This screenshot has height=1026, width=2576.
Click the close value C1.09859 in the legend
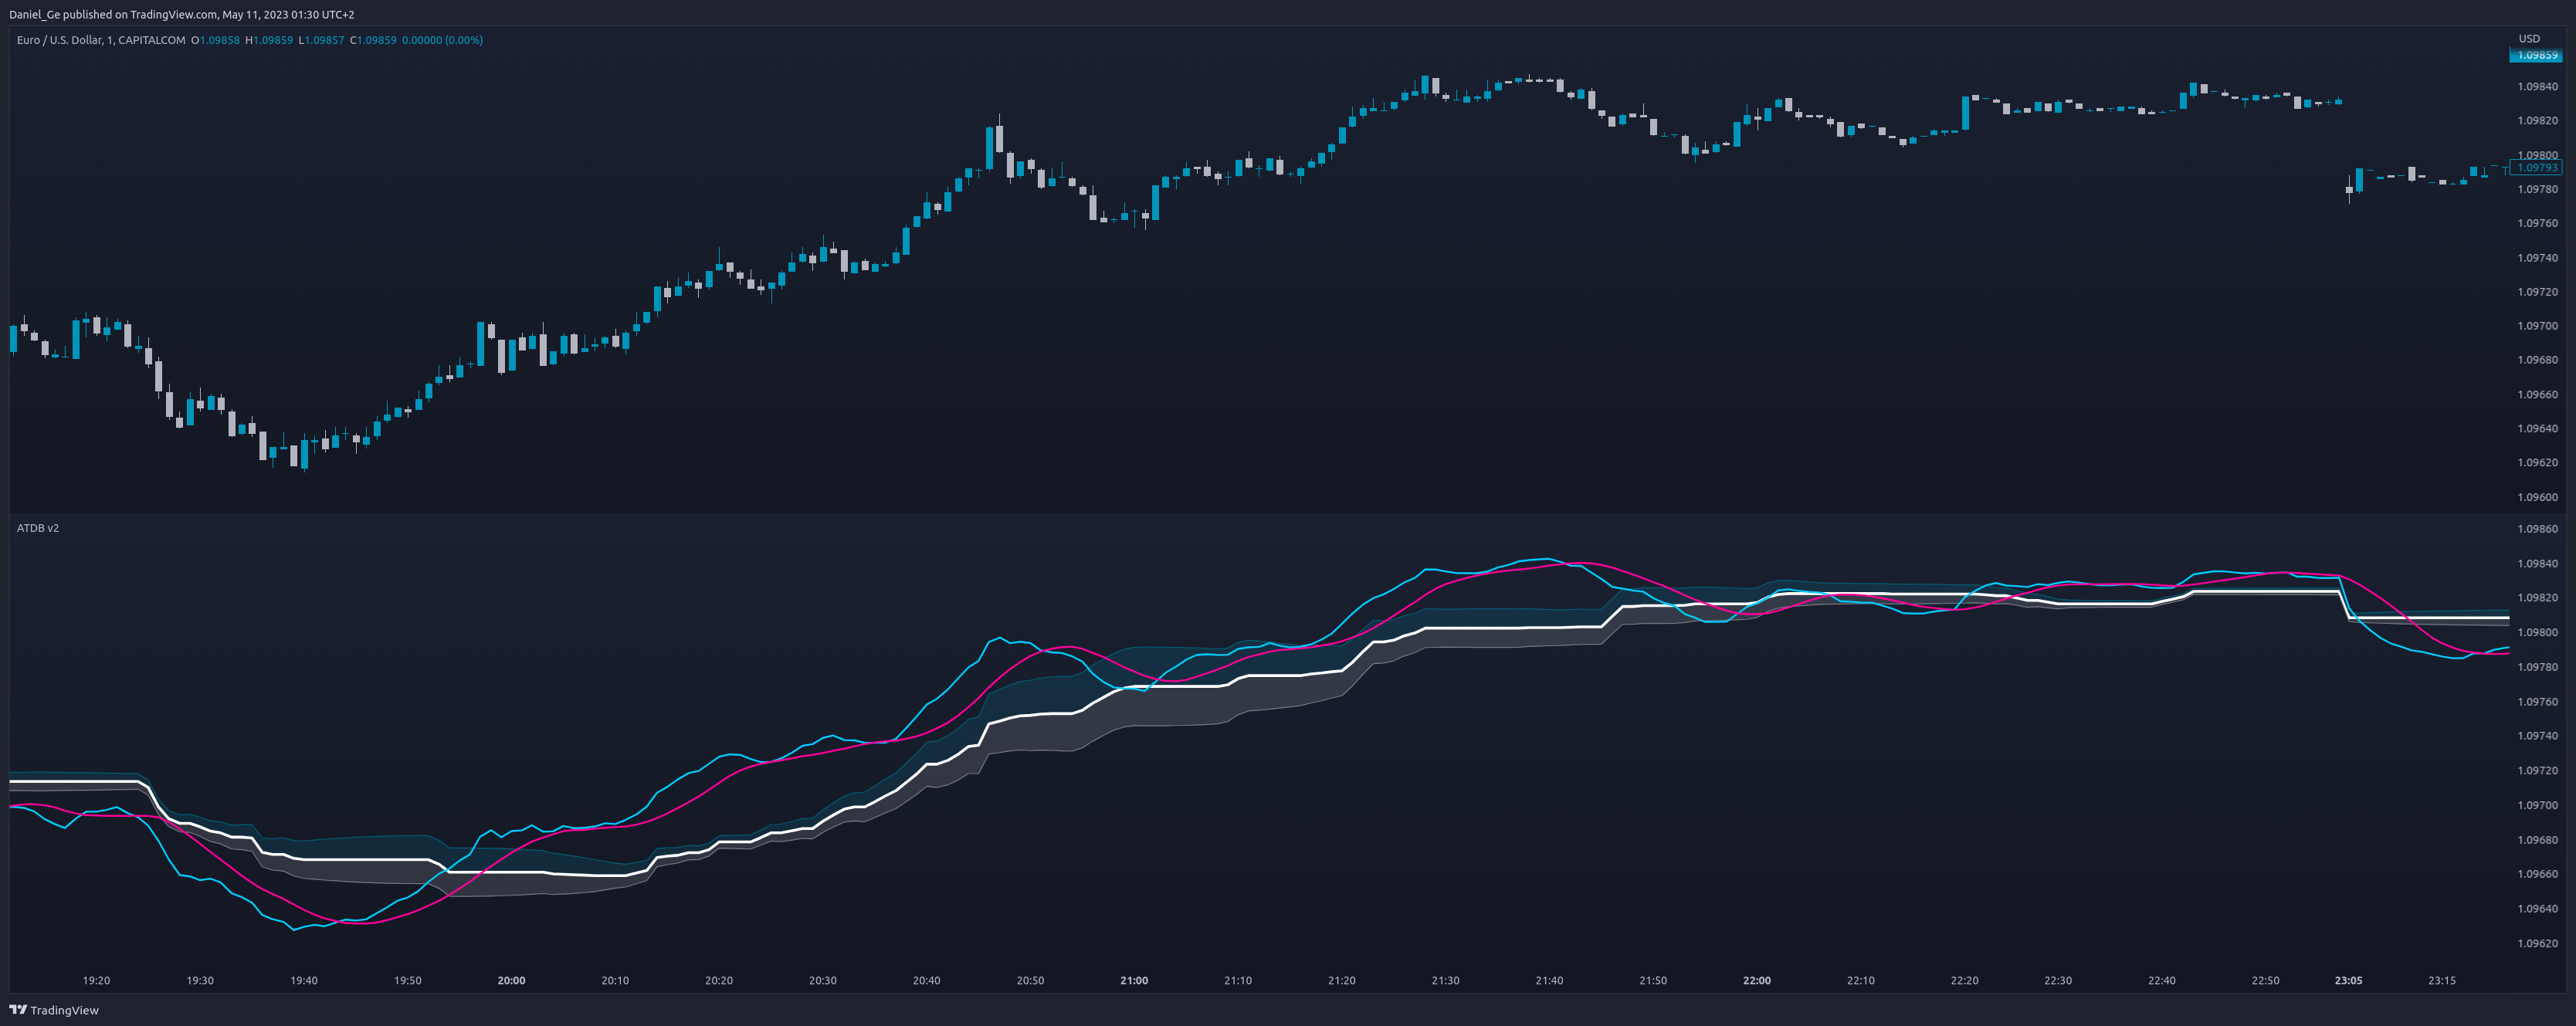pos(373,40)
